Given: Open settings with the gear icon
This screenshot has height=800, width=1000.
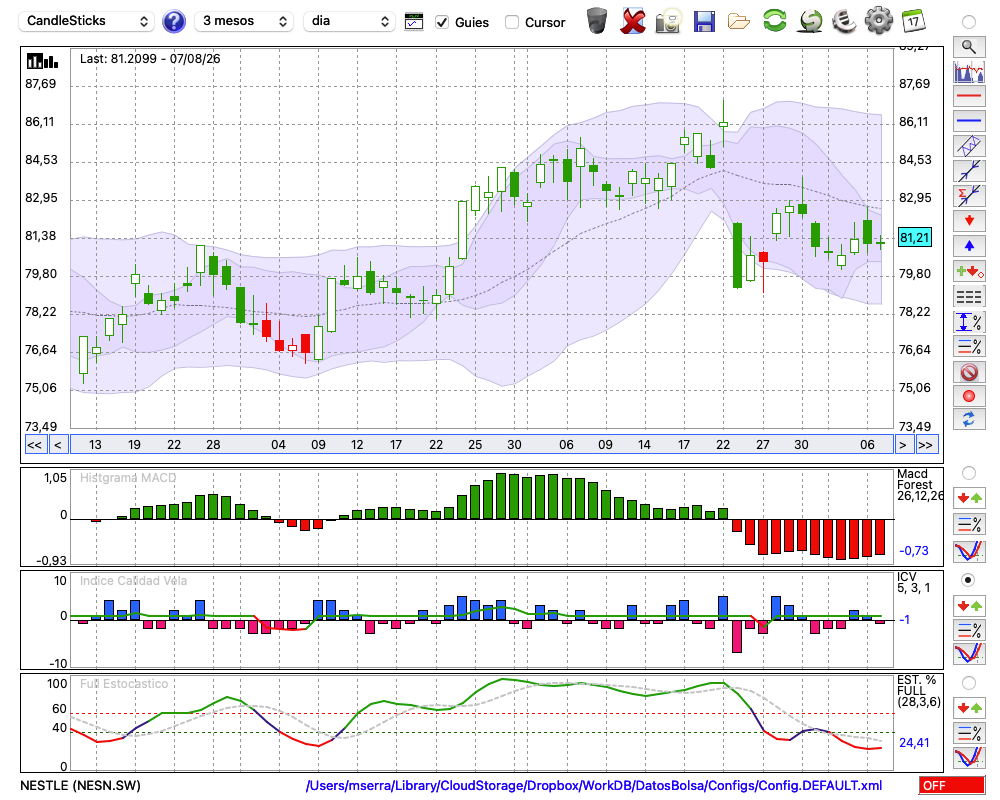Looking at the screenshot, I should tap(878, 21).
